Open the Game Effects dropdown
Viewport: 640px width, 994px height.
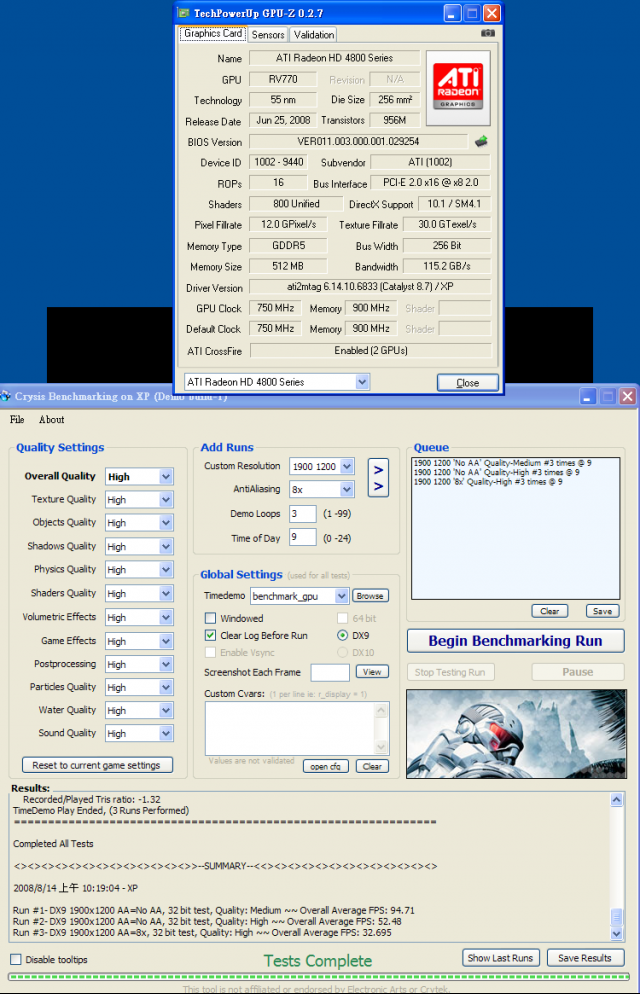166,641
